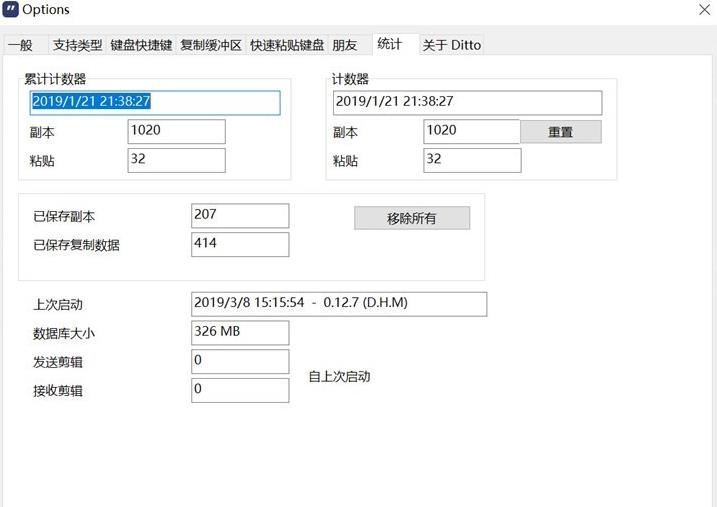Click the 重置 button
The image size is (717, 507).
(561, 132)
